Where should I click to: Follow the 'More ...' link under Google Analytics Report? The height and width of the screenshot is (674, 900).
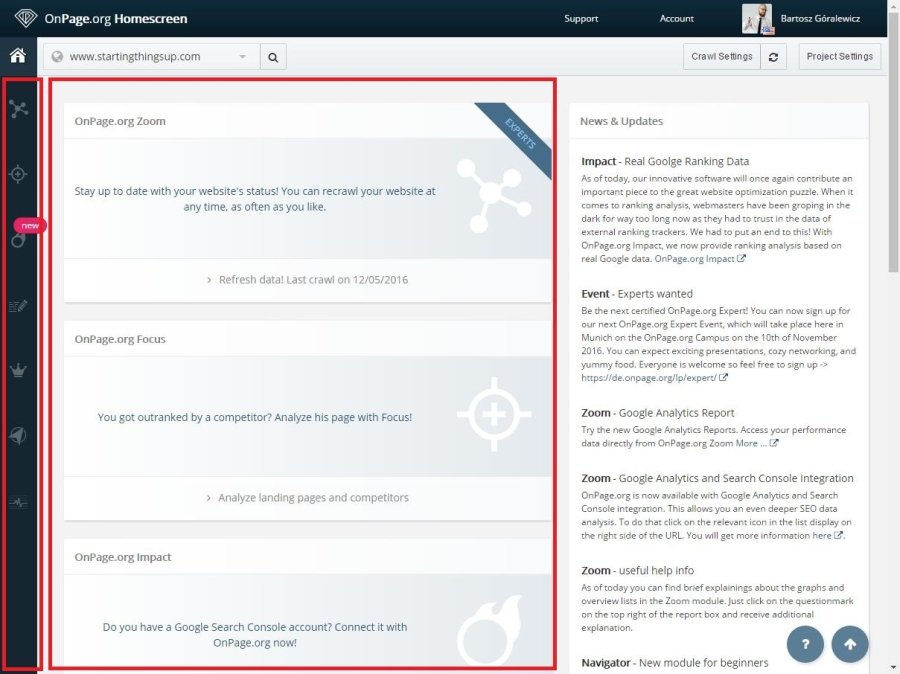click(x=751, y=443)
